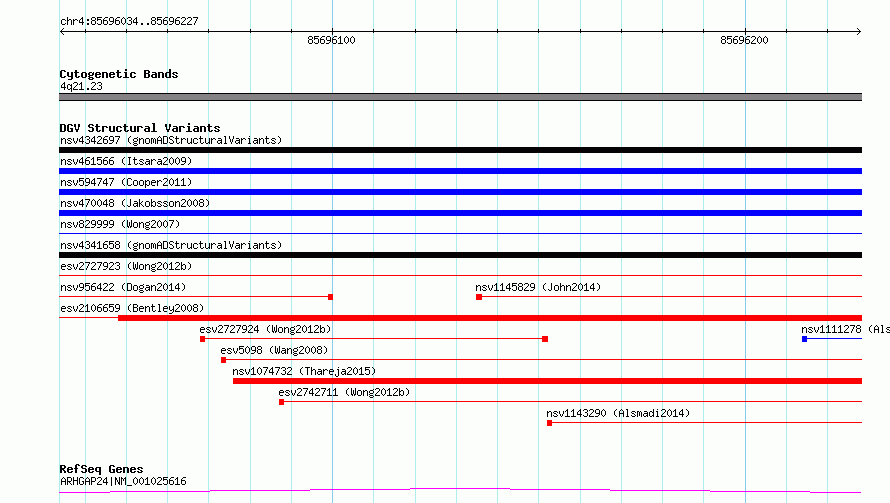This screenshot has width=890, height=503.
Task: Click the esv2727924 (Wong2012b) label
Action: click(265, 329)
